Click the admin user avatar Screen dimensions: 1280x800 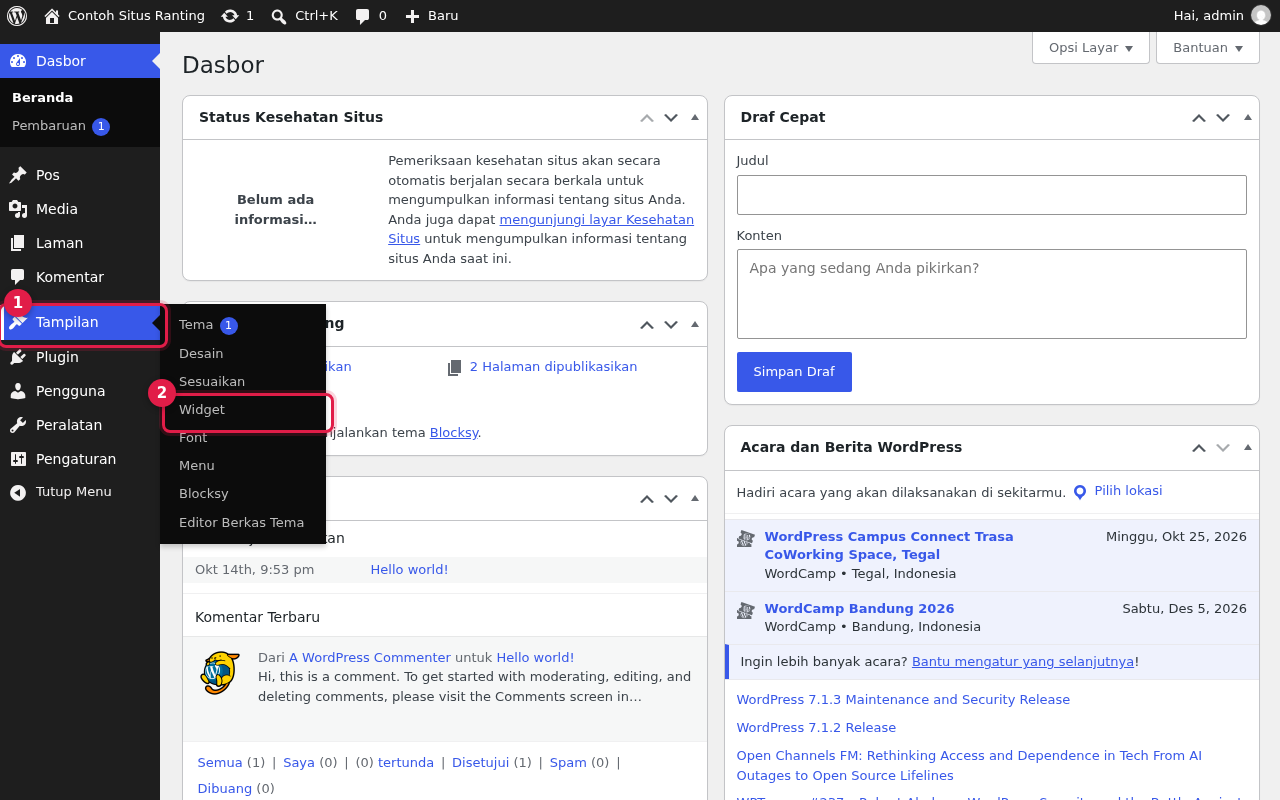pyautogui.click(x=1261, y=16)
